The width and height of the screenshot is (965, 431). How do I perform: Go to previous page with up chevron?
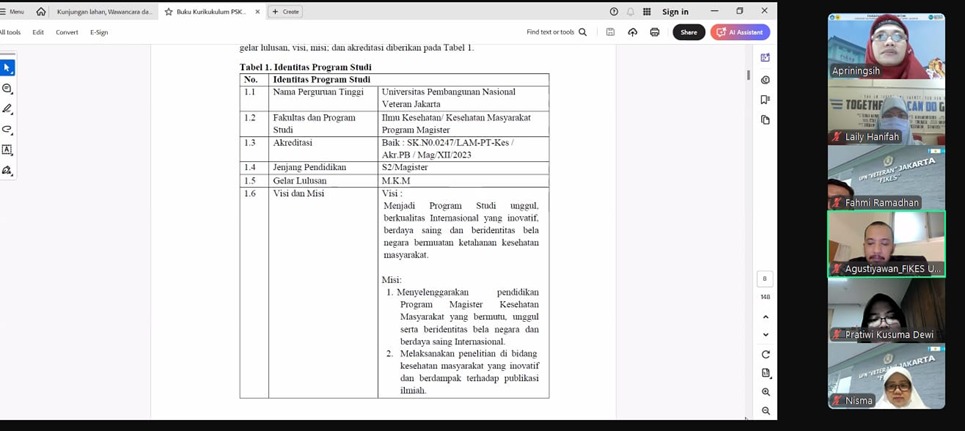[765, 317]
